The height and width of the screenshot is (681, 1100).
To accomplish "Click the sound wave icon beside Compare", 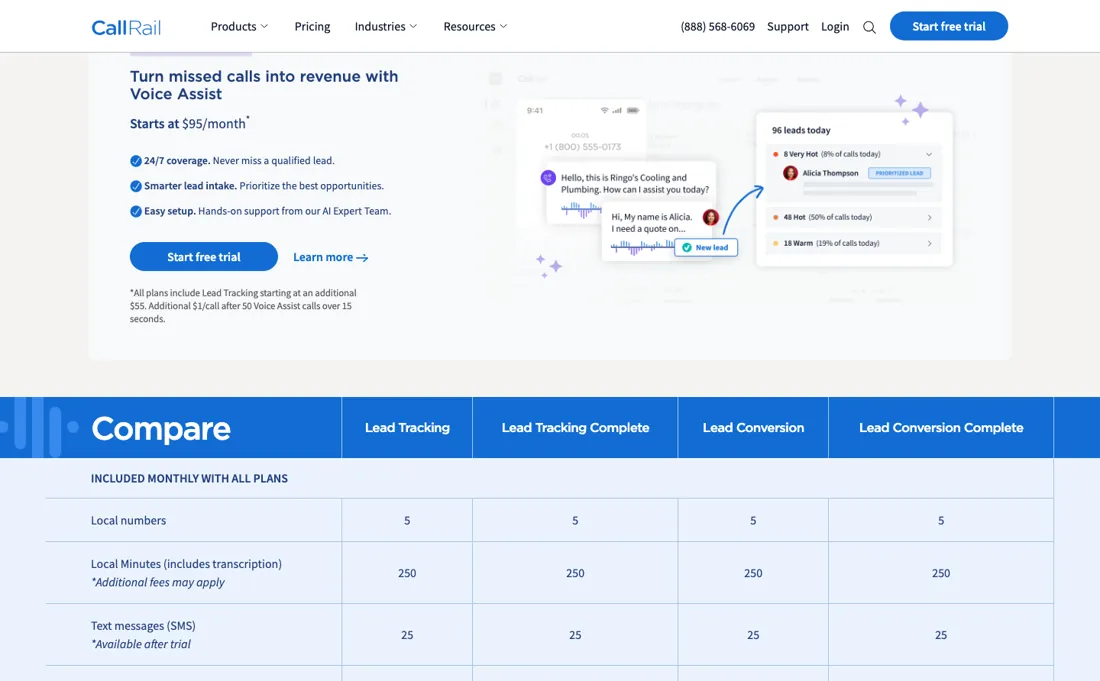I will 39,427.
